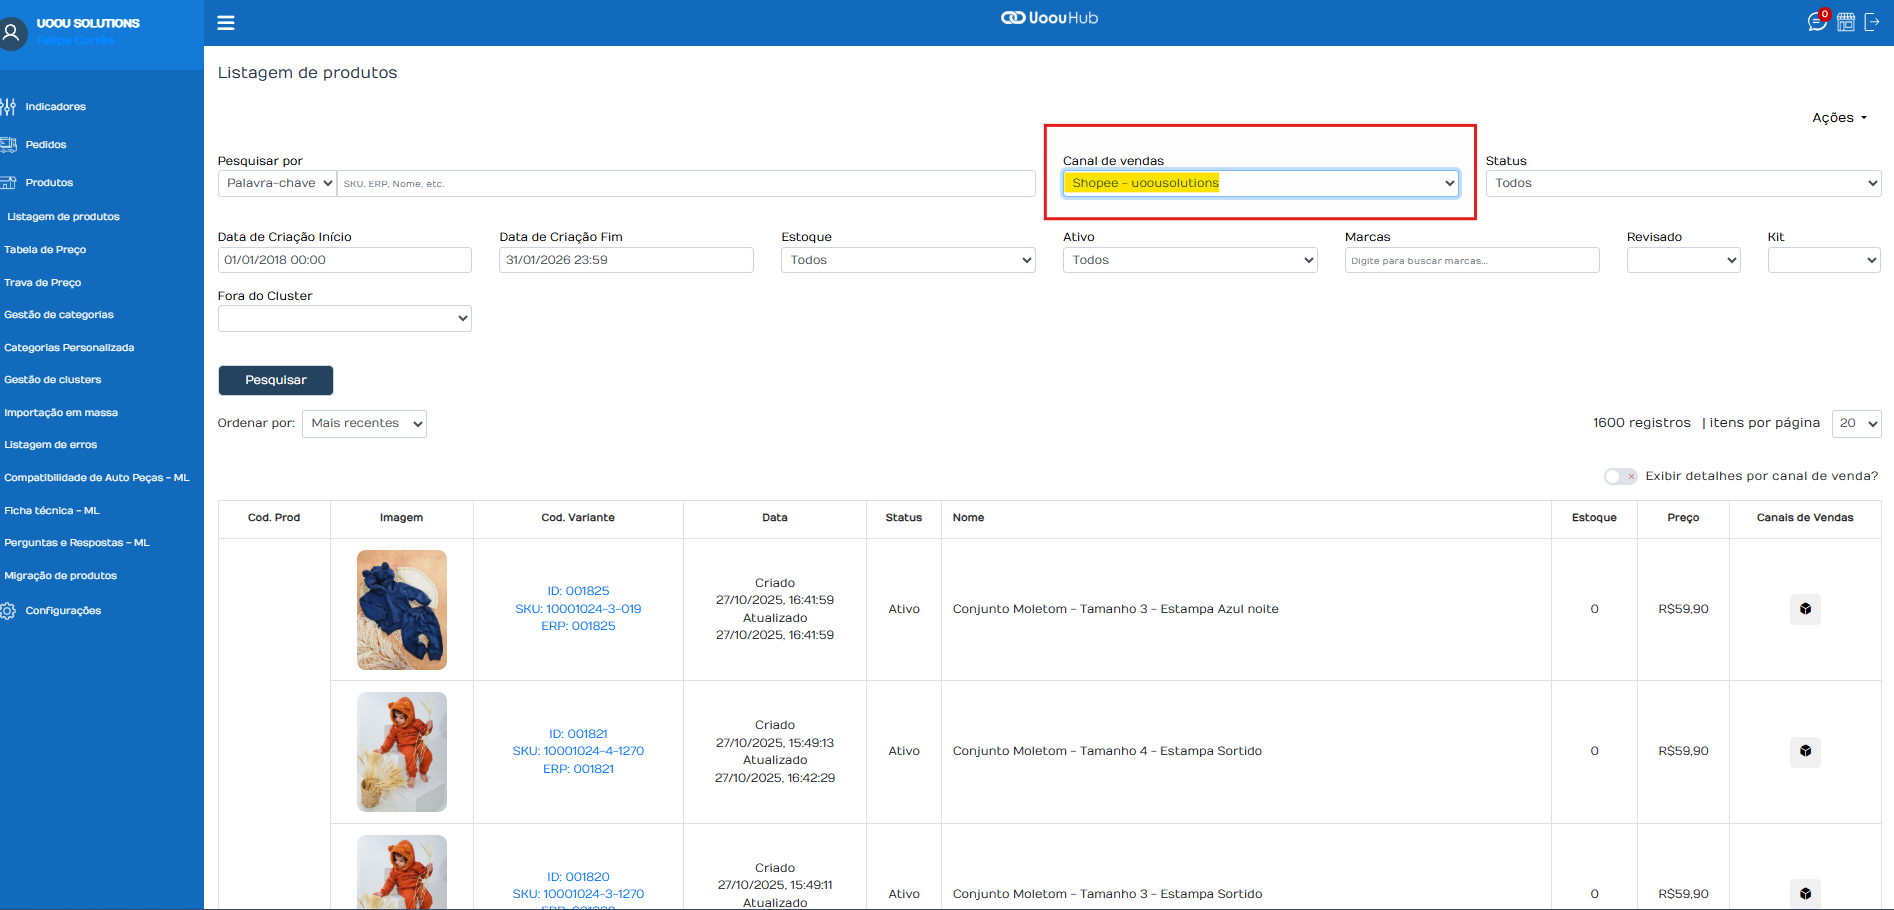
Task: Click the Estoque column header
Action: 1594,517
